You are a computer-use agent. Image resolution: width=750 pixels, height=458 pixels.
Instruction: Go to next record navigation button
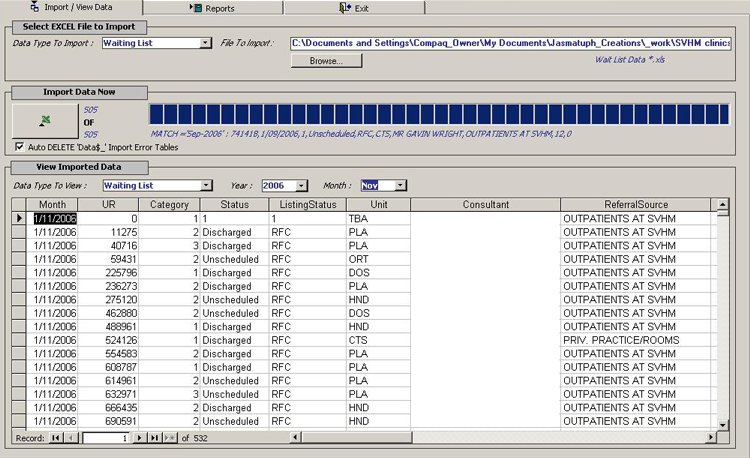point(139,438)
